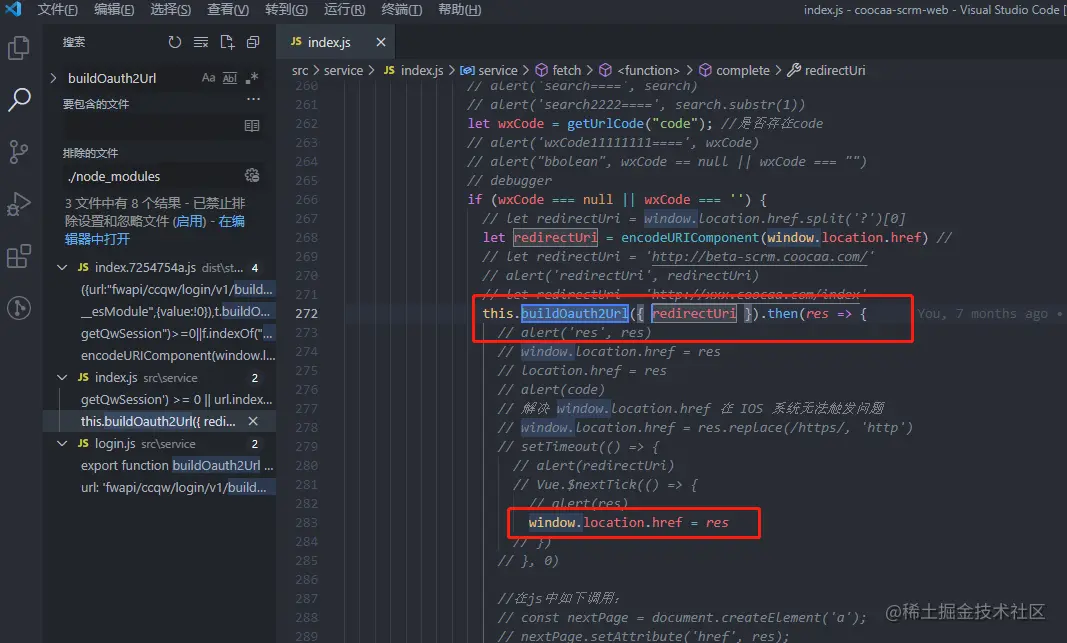Open new search editor icon

[227, 42]
